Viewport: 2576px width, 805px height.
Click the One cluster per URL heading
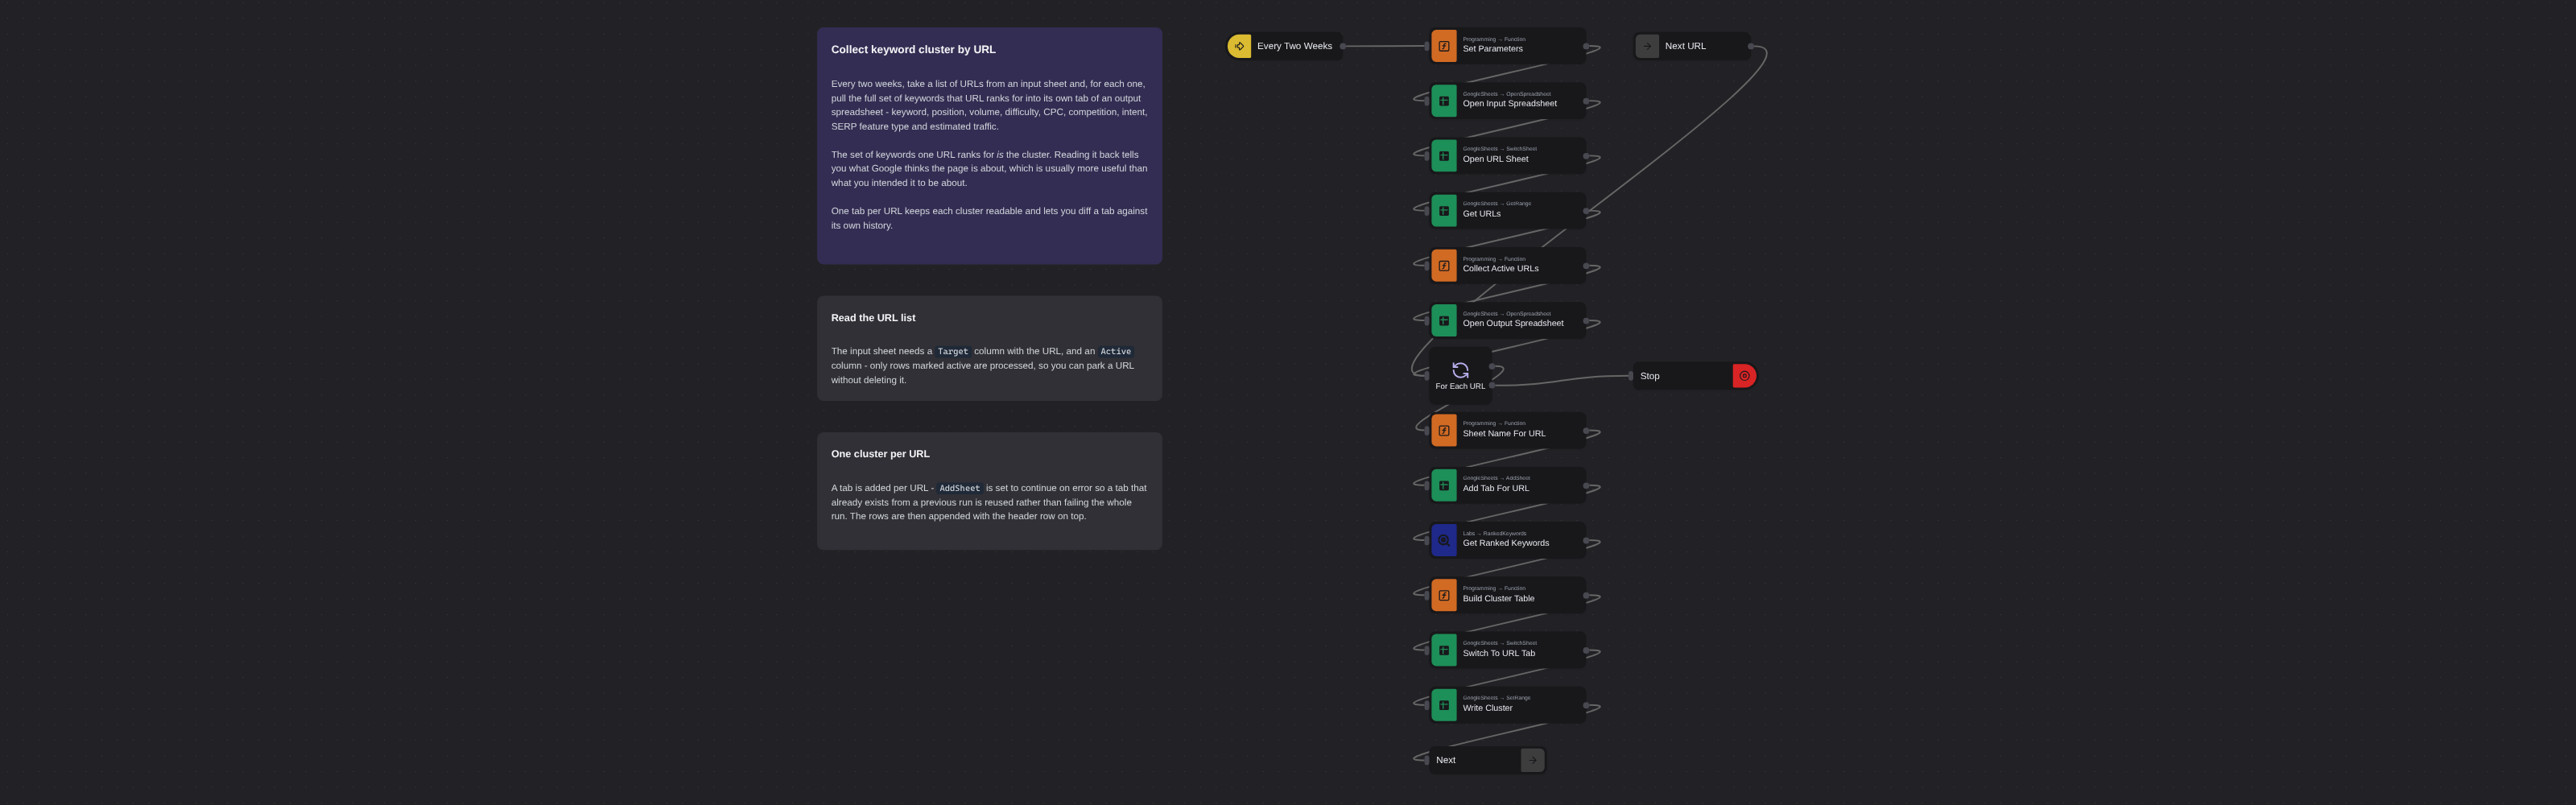pyautogui.click(x=880, y=454)
